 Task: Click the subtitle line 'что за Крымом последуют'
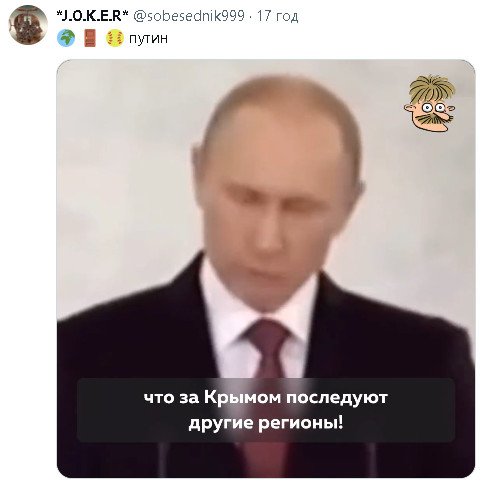(266, 398)
